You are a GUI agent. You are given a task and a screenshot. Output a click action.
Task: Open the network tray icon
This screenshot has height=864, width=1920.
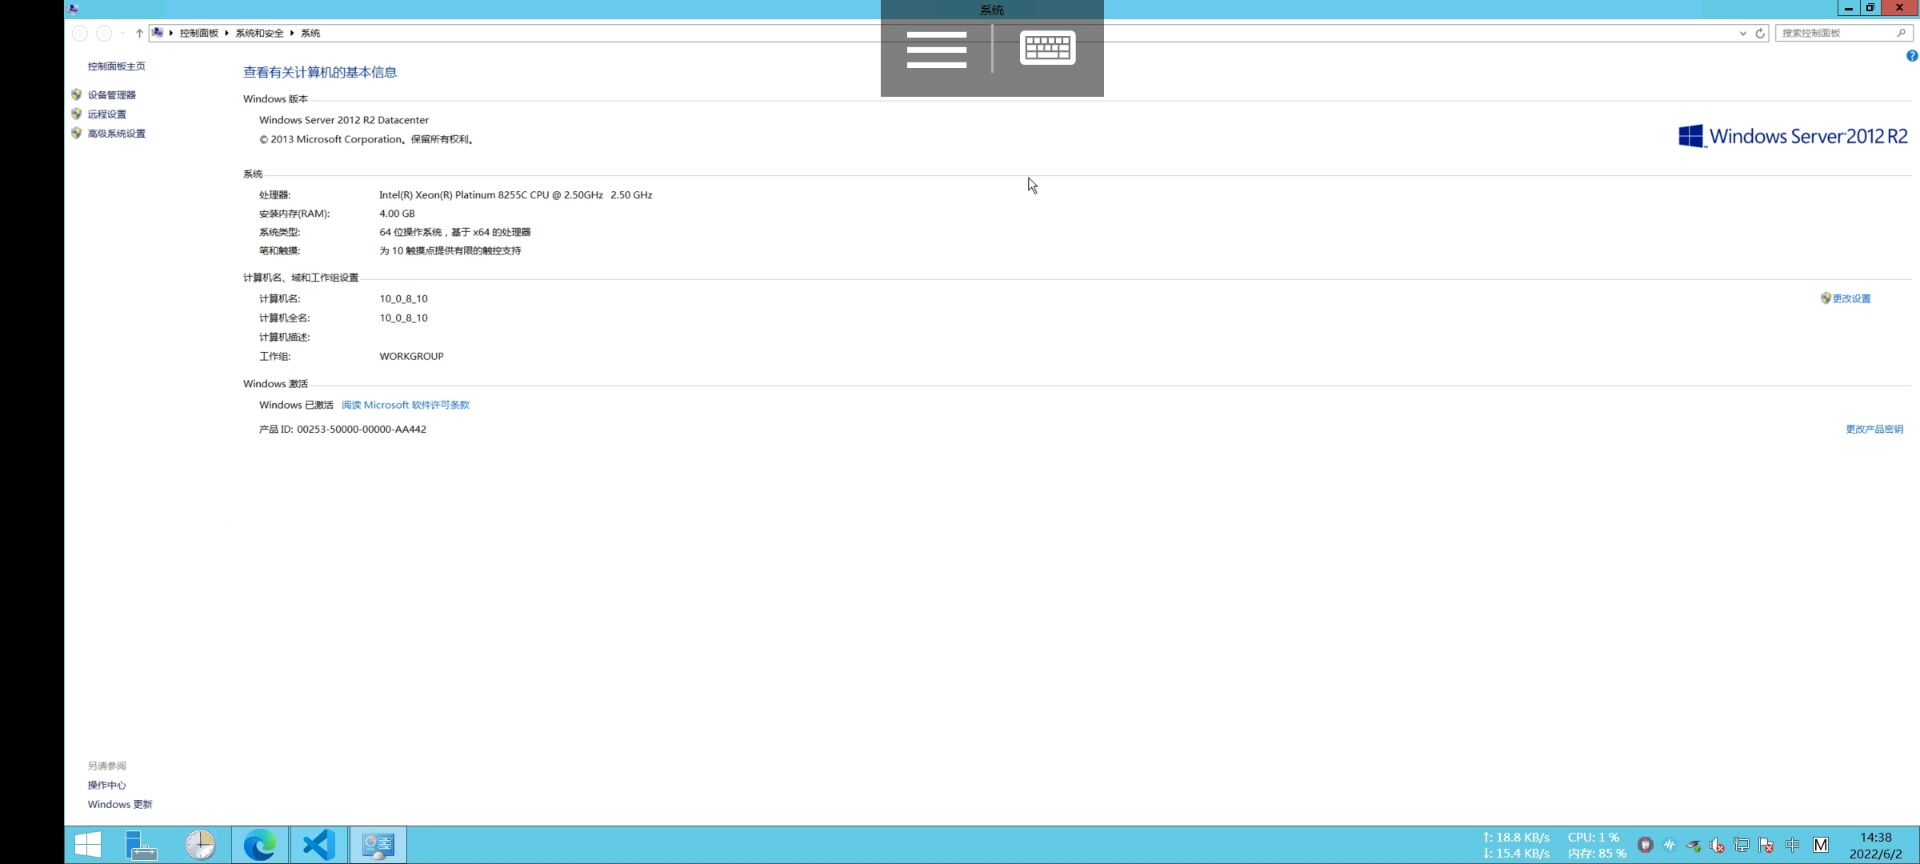pos(1742,845)
